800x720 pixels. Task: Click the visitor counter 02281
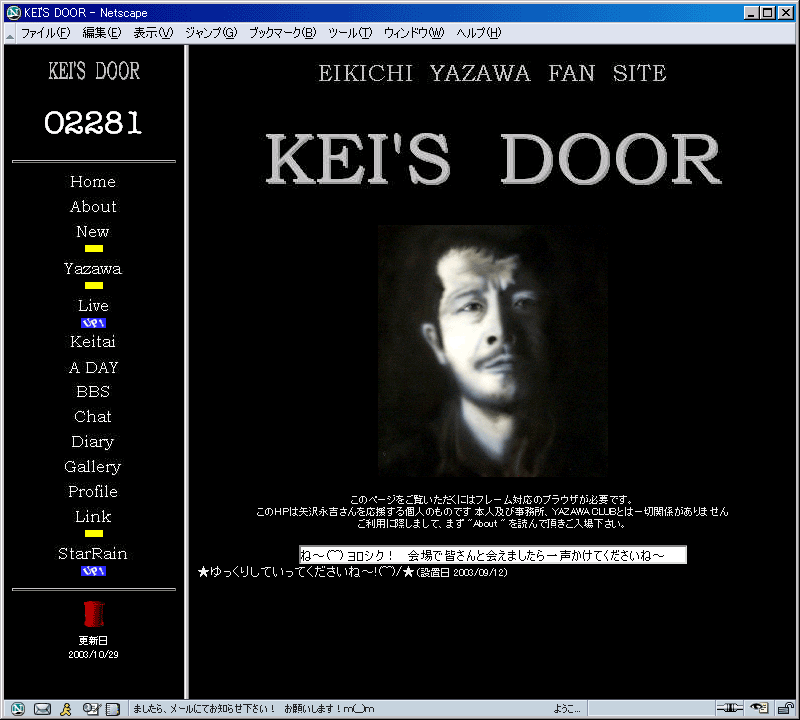click(x=93, y=123)
